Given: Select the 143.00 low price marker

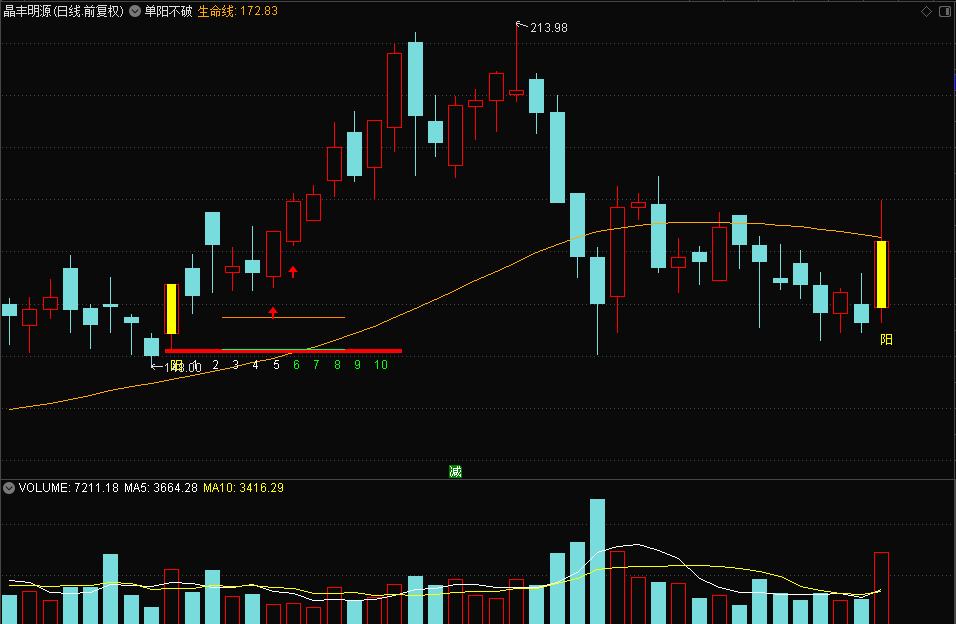Looking at the screenshot, I should (176, 367).
